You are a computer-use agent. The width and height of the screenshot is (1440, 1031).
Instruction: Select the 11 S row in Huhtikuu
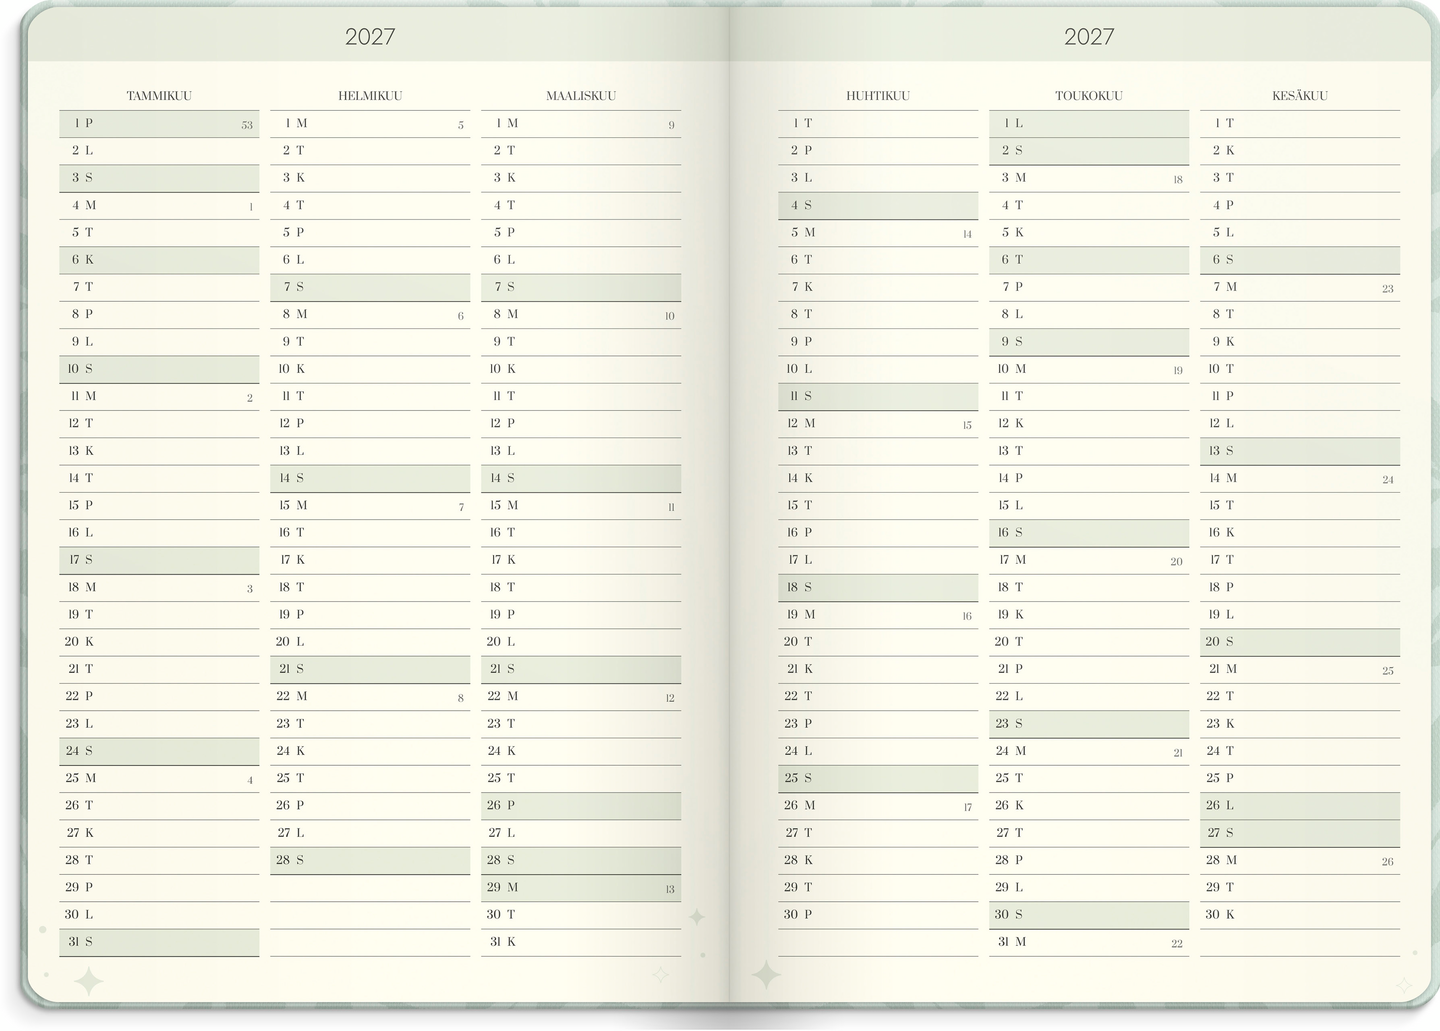[x=878, y=396]
